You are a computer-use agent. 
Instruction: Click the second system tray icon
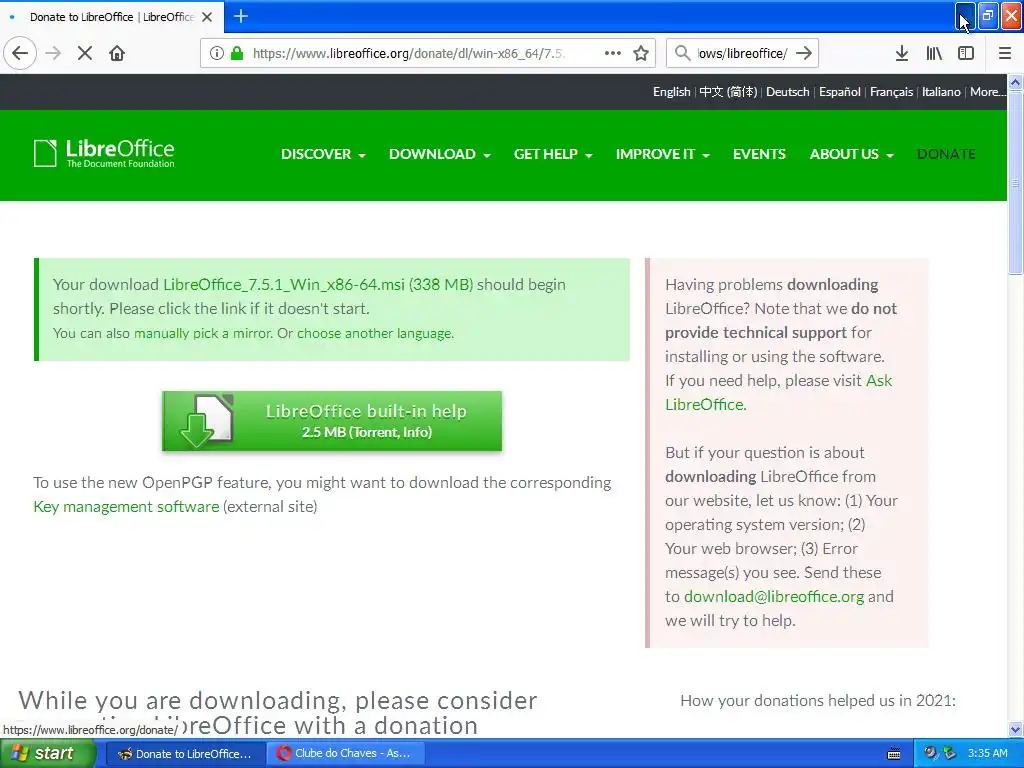(950, 753)
